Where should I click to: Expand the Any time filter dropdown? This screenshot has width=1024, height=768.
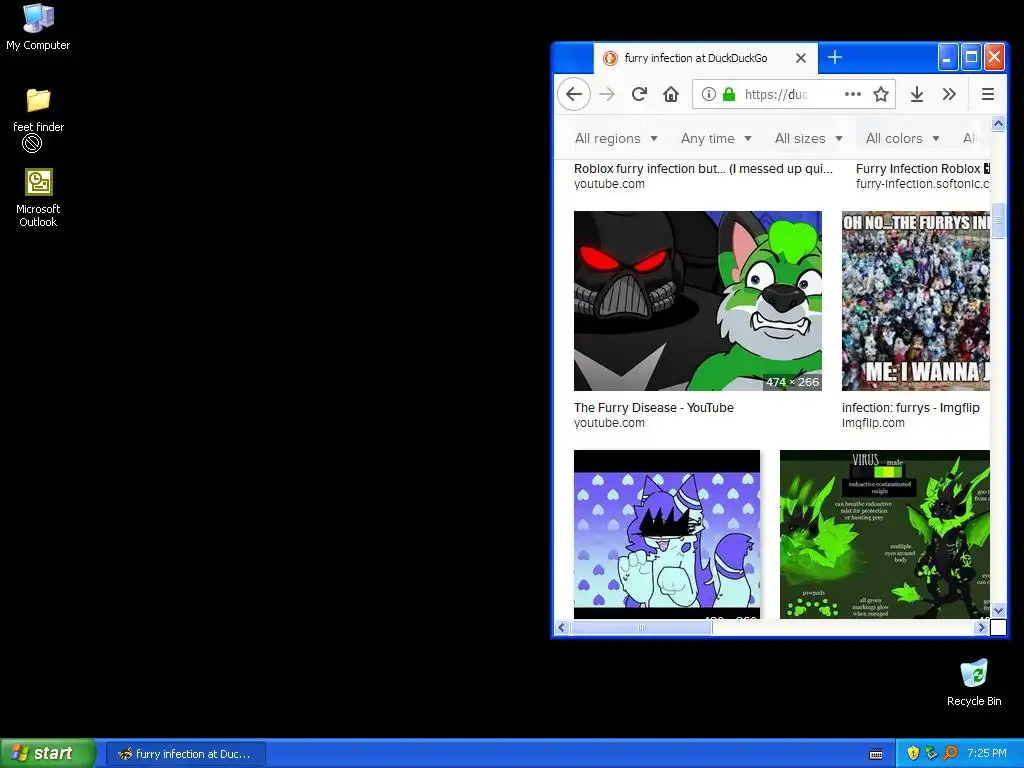click(x=716, y=138)
